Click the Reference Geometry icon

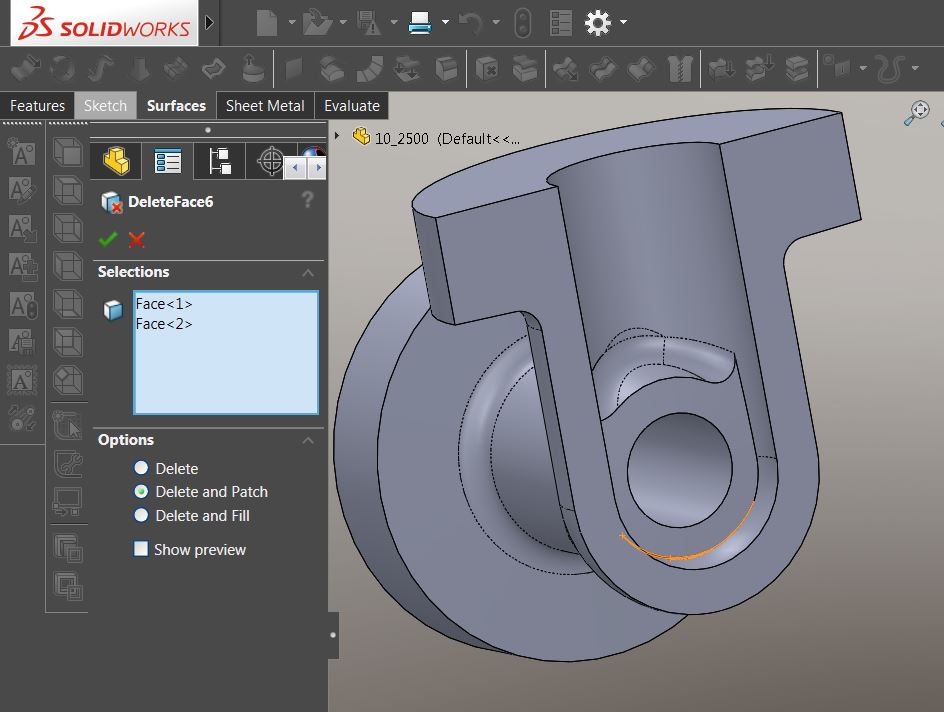tap(837, 67)
